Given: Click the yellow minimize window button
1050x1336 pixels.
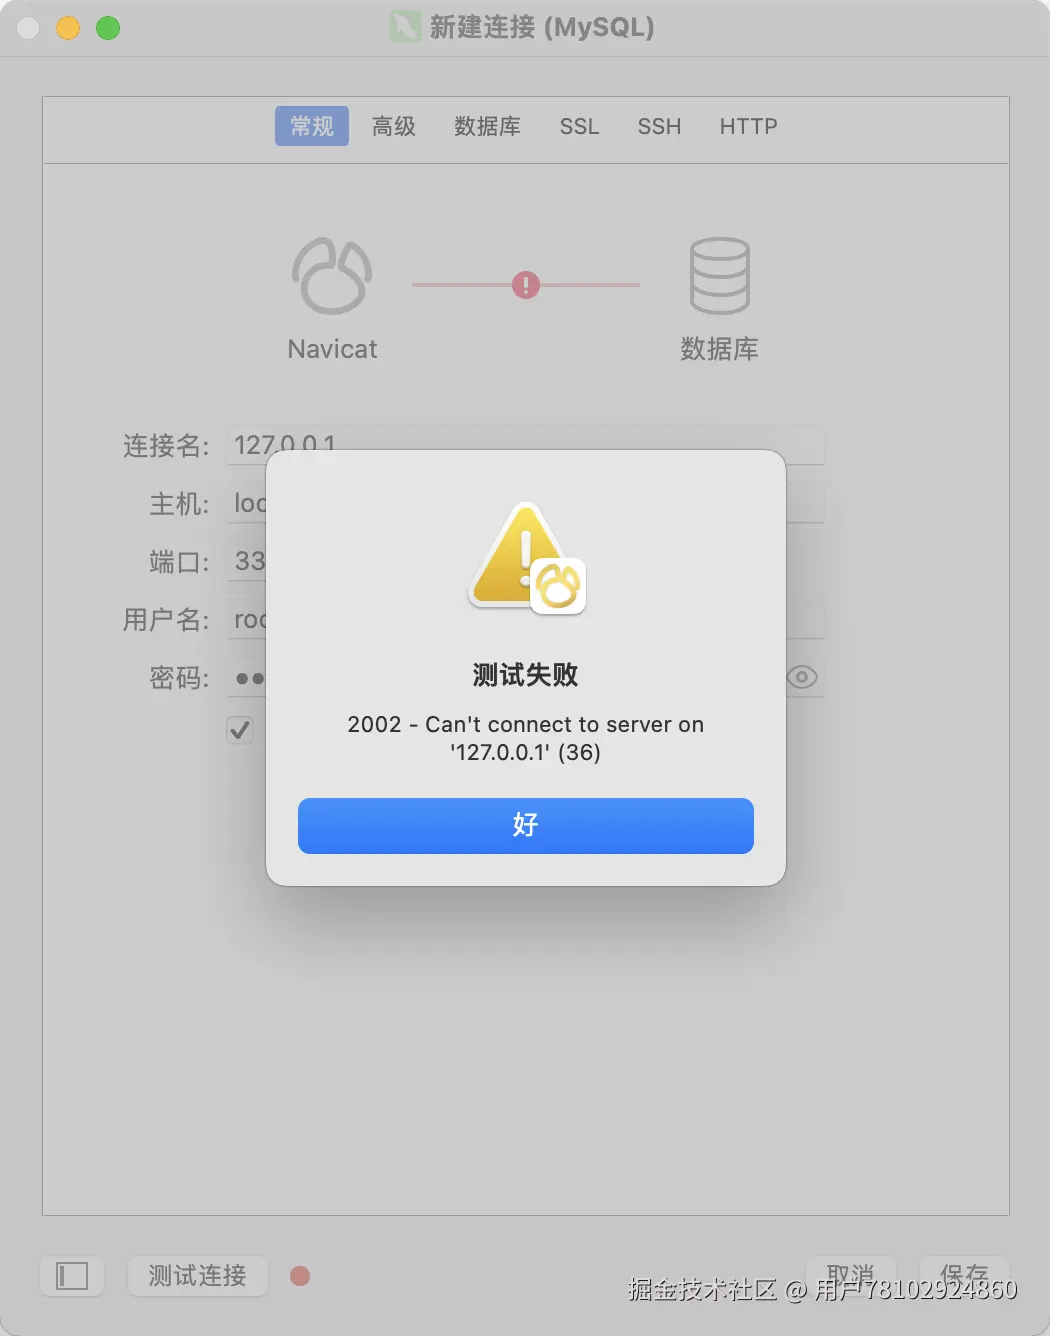Looking at the screenshot, I should 68,28.
